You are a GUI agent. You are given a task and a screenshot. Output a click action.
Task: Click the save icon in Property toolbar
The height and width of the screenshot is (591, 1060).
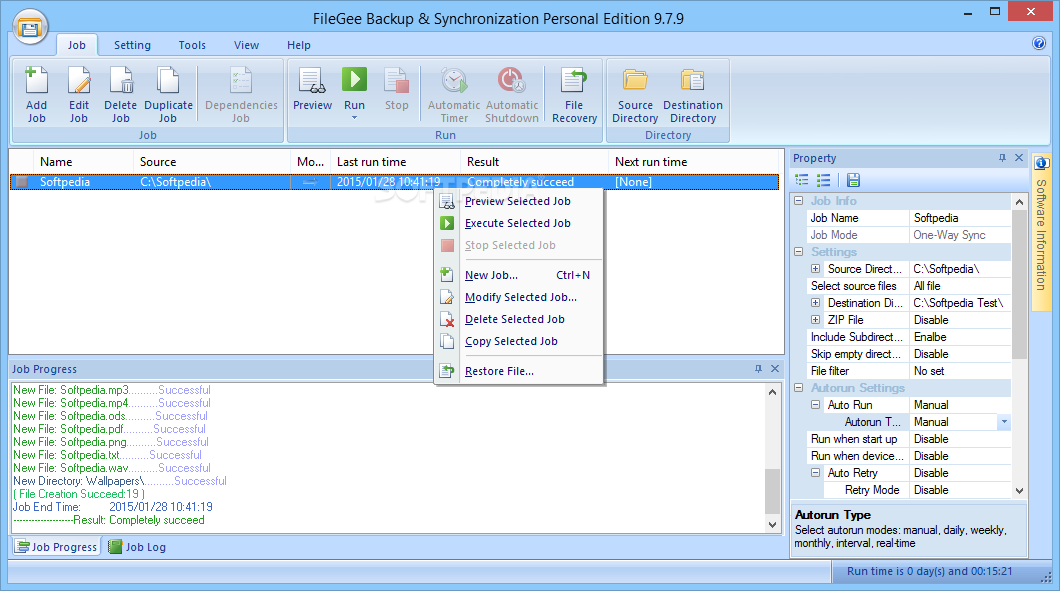pos(853,180)
